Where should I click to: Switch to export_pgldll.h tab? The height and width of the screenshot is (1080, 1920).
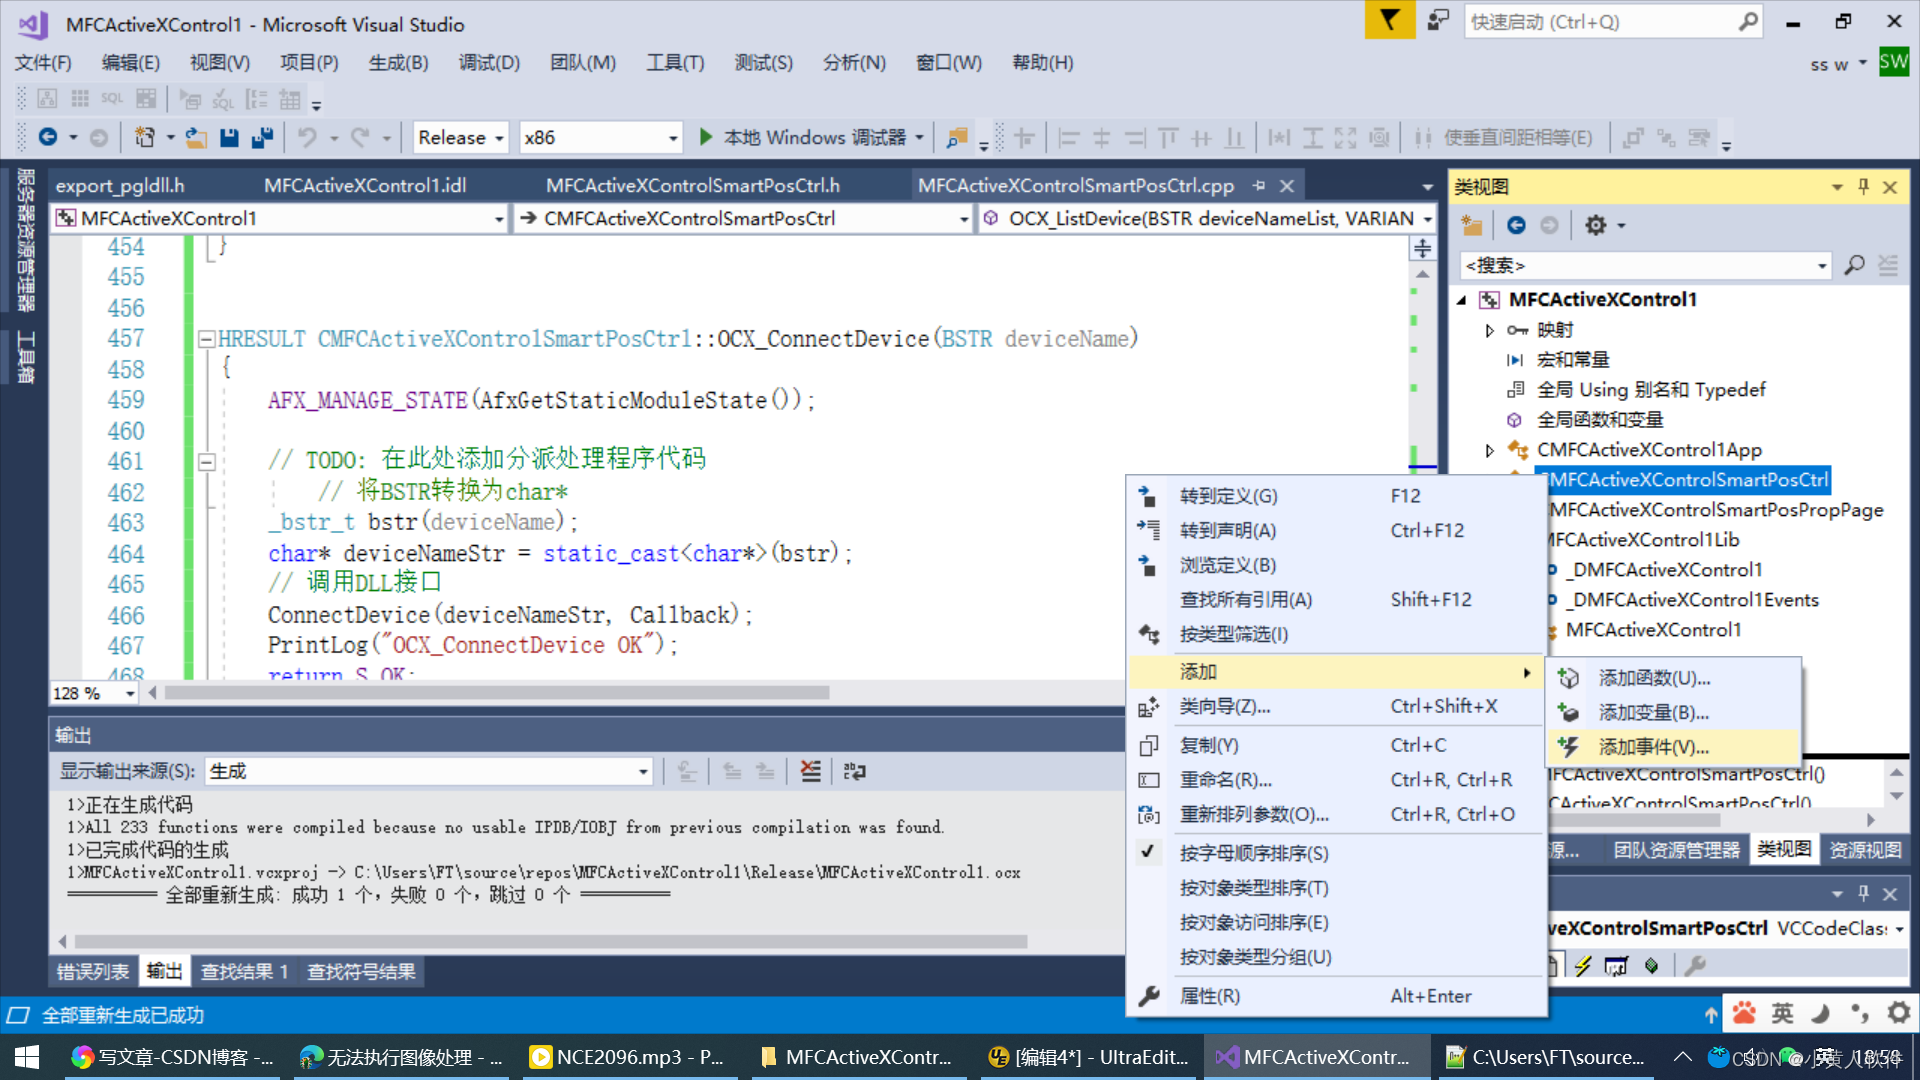[120, 186]
